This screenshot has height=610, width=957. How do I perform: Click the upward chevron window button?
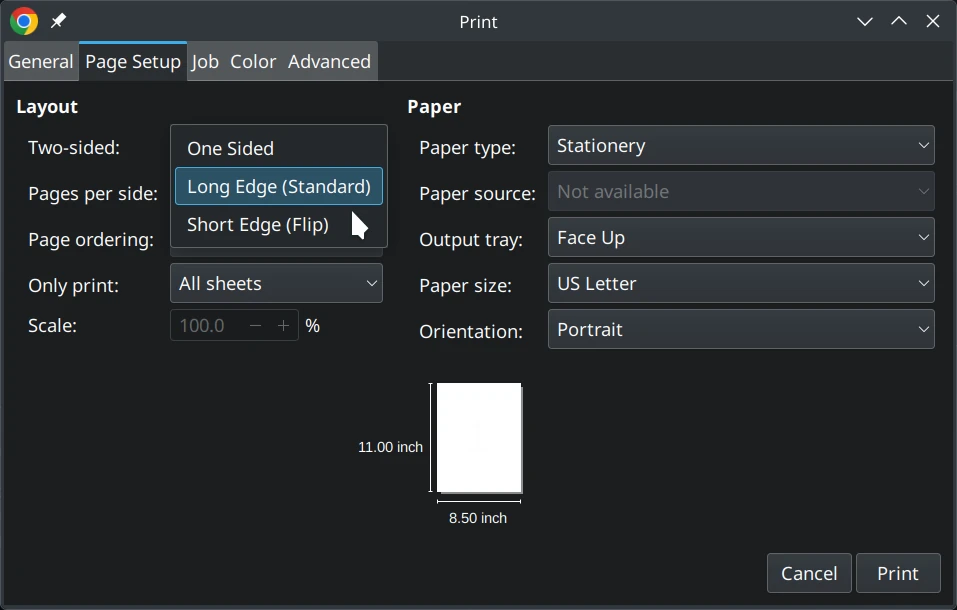tap(899, 21)
